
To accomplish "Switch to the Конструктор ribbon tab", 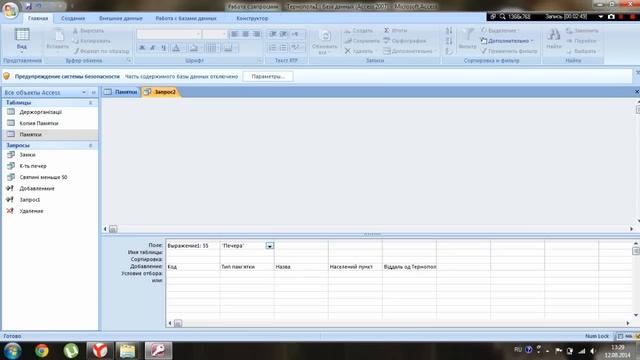I will [252, 18].
